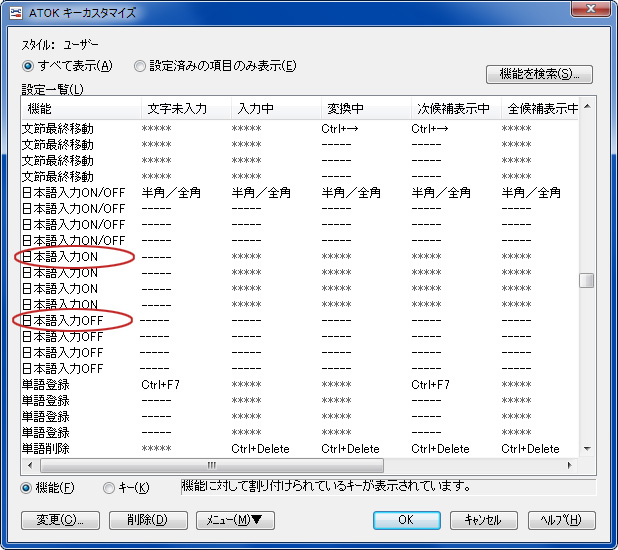Select the circled 日本語入力ON row

tap(300, 257)
